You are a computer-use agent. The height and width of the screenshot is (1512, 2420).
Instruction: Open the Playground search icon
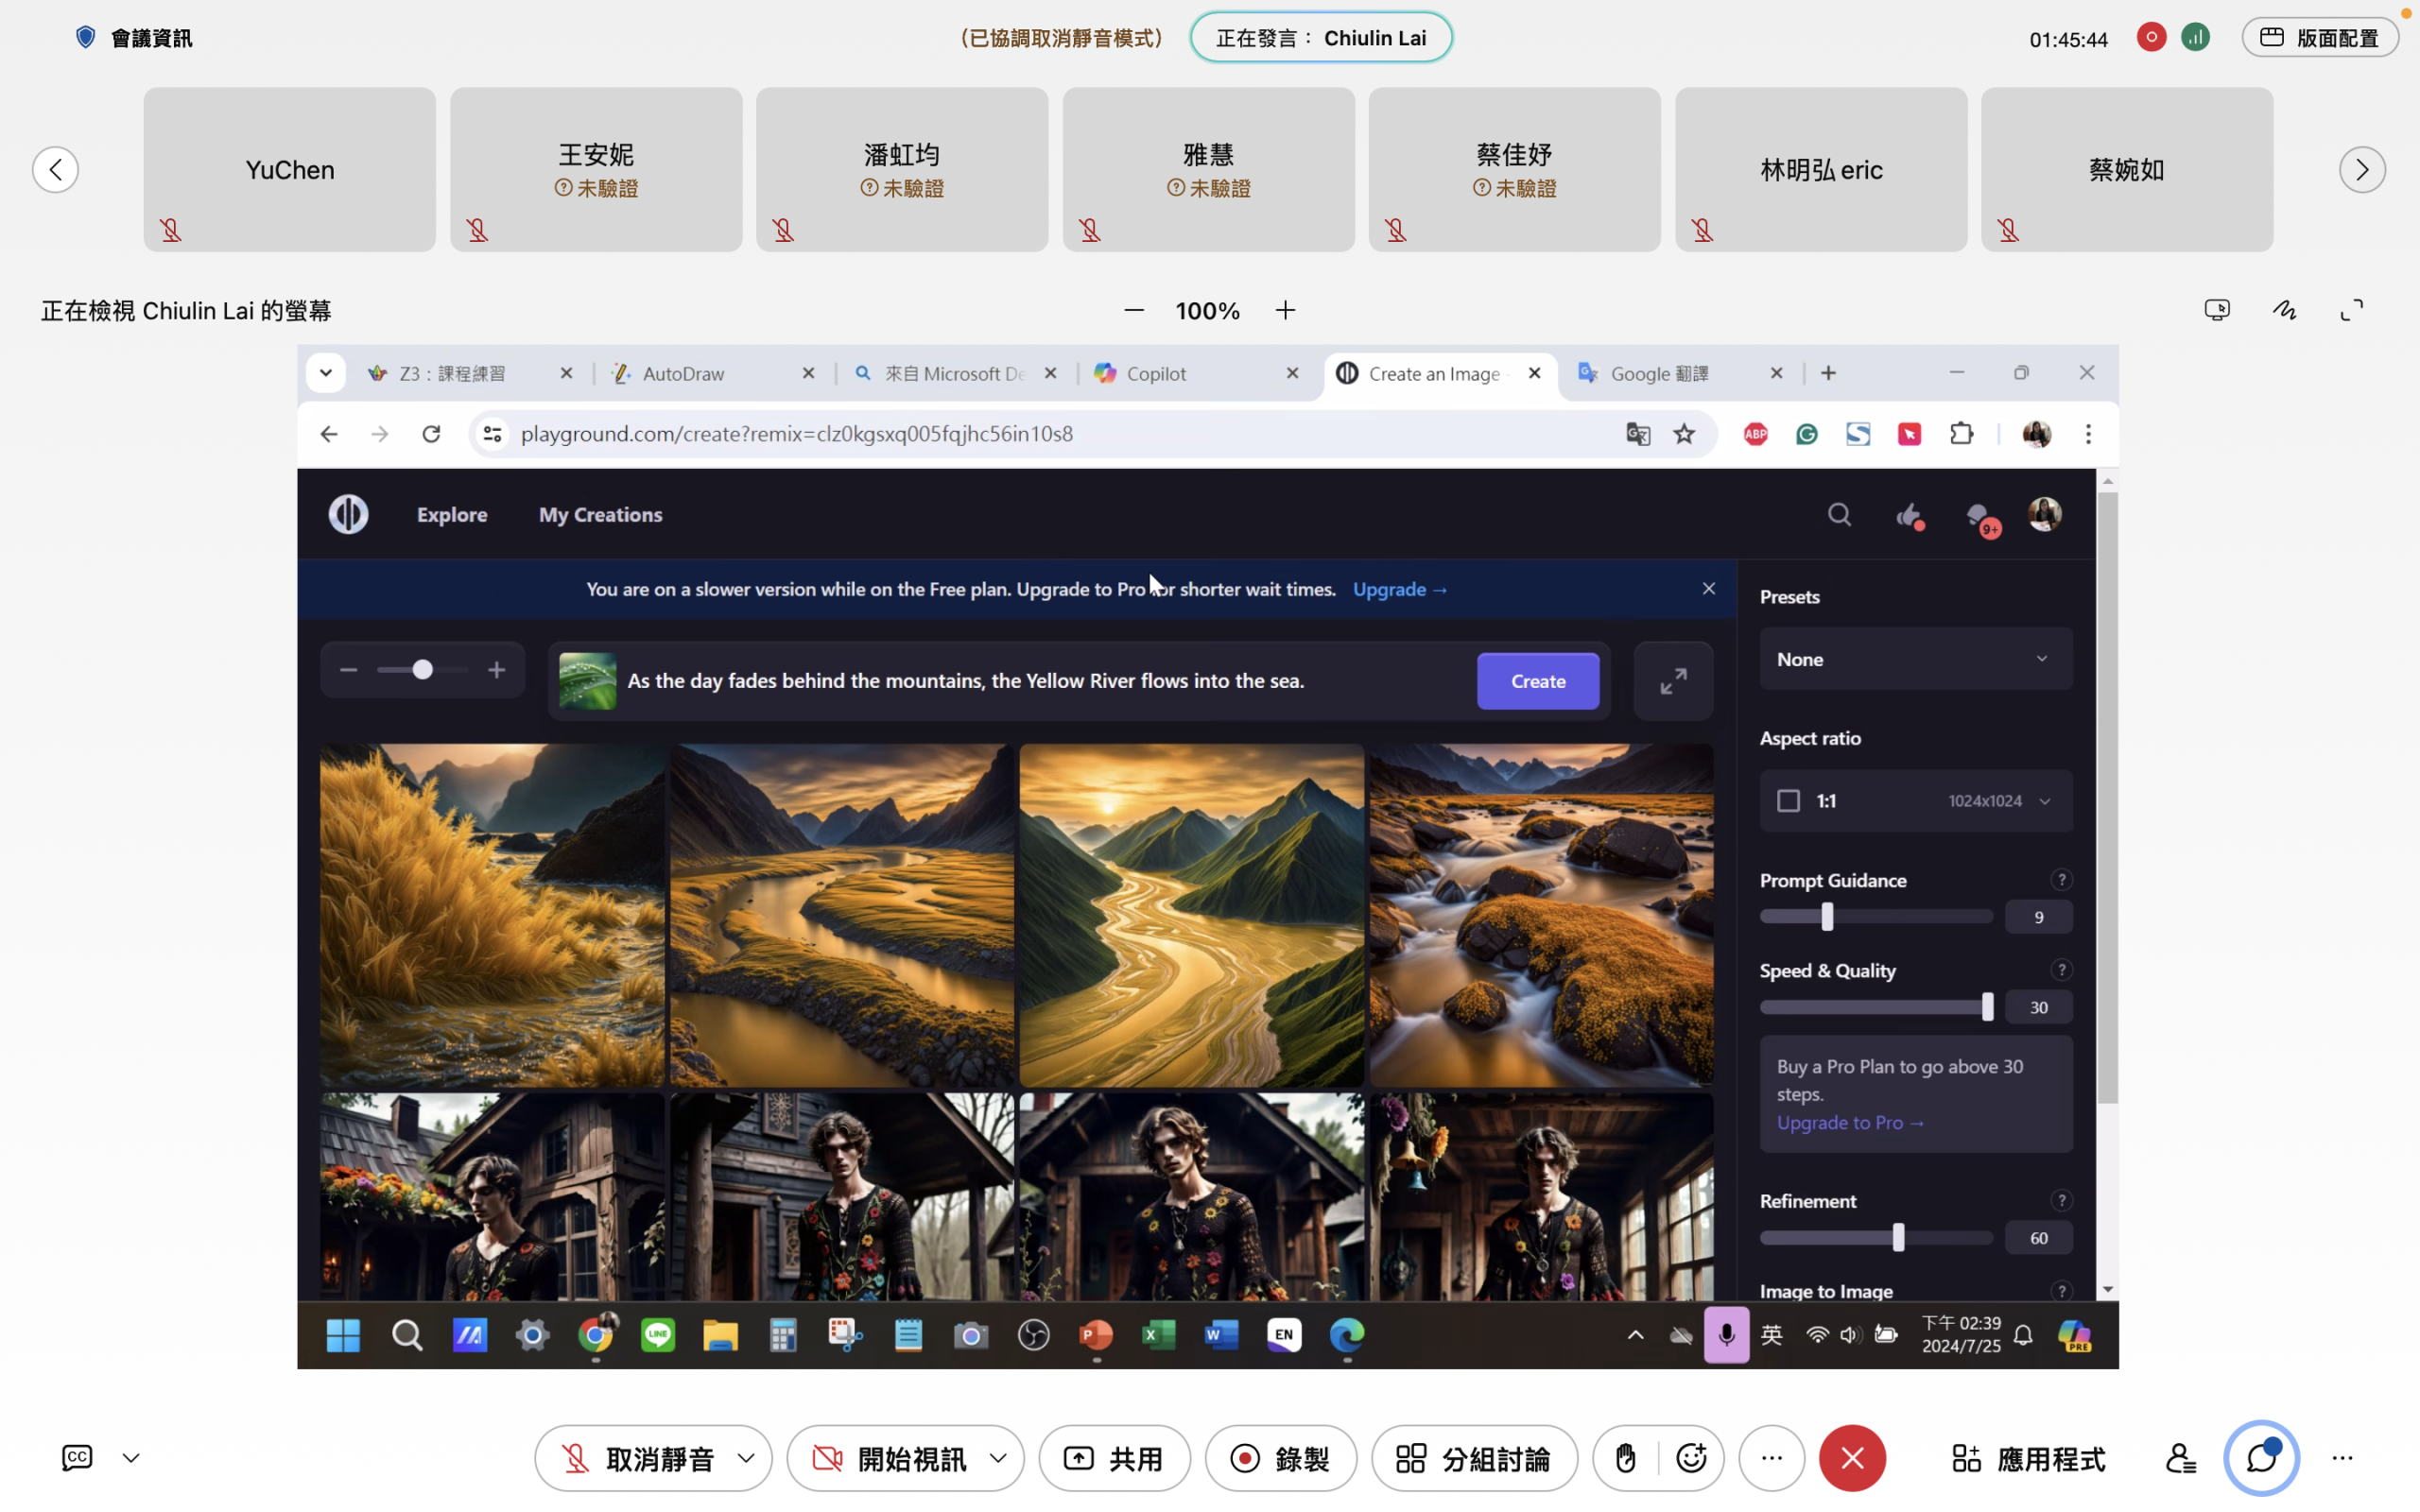pyautogui.click(x=1839, y=515)
